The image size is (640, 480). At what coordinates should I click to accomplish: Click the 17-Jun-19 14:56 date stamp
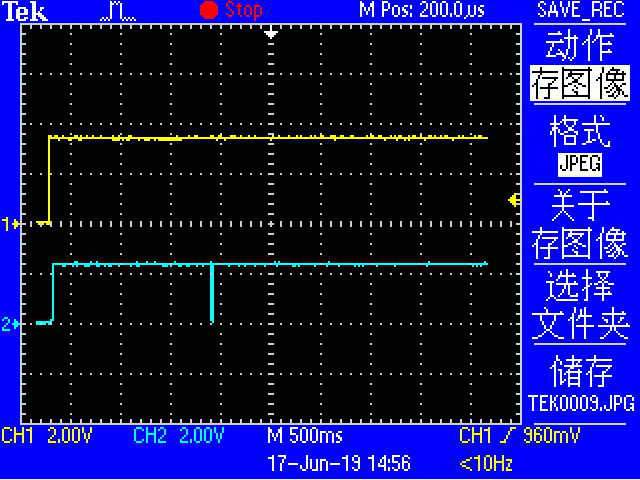coord(338,464)
